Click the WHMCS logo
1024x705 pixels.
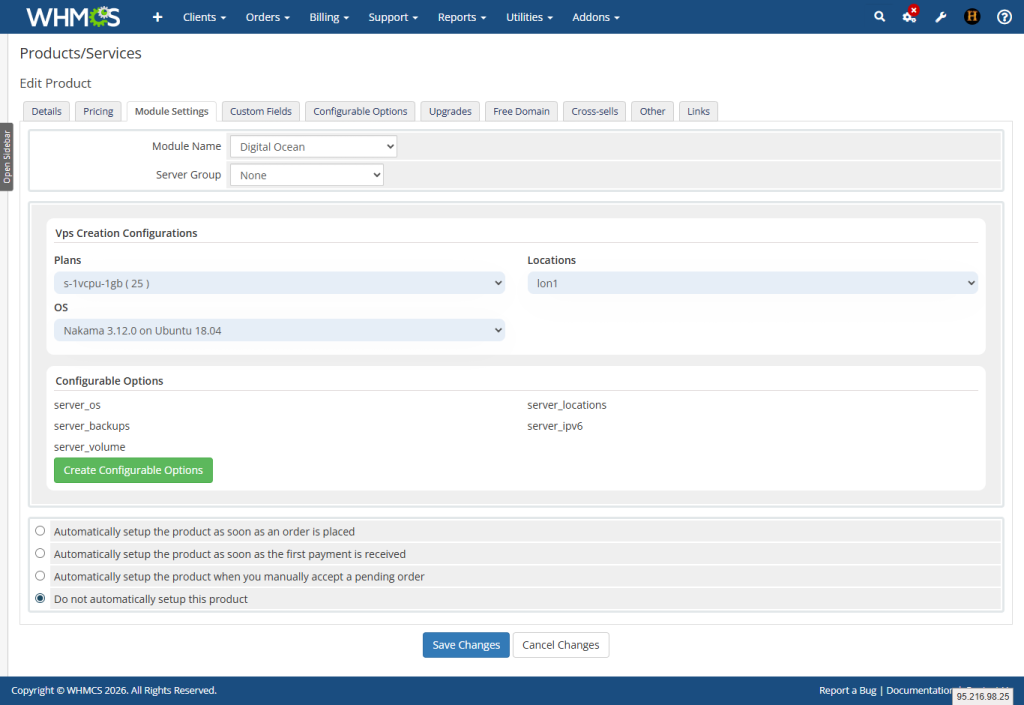tap(71, 16)
